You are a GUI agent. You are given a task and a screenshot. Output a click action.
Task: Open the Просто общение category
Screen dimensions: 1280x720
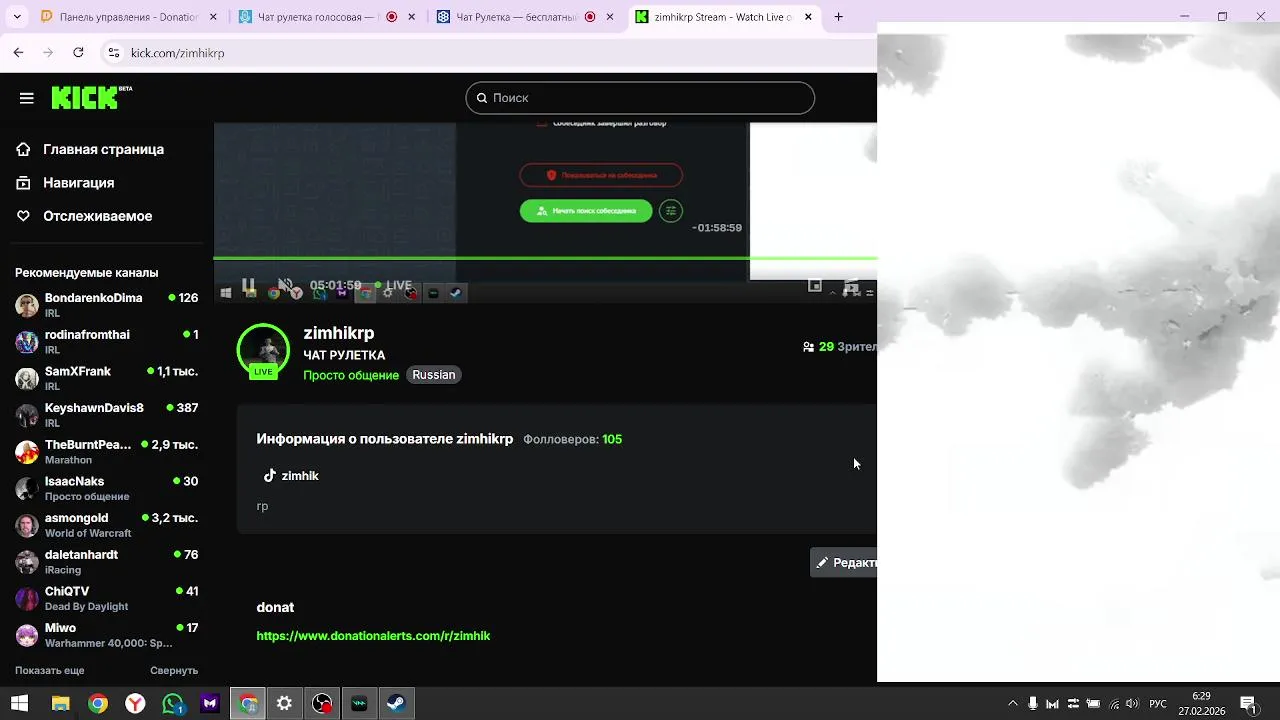click(x=351, y=375)
